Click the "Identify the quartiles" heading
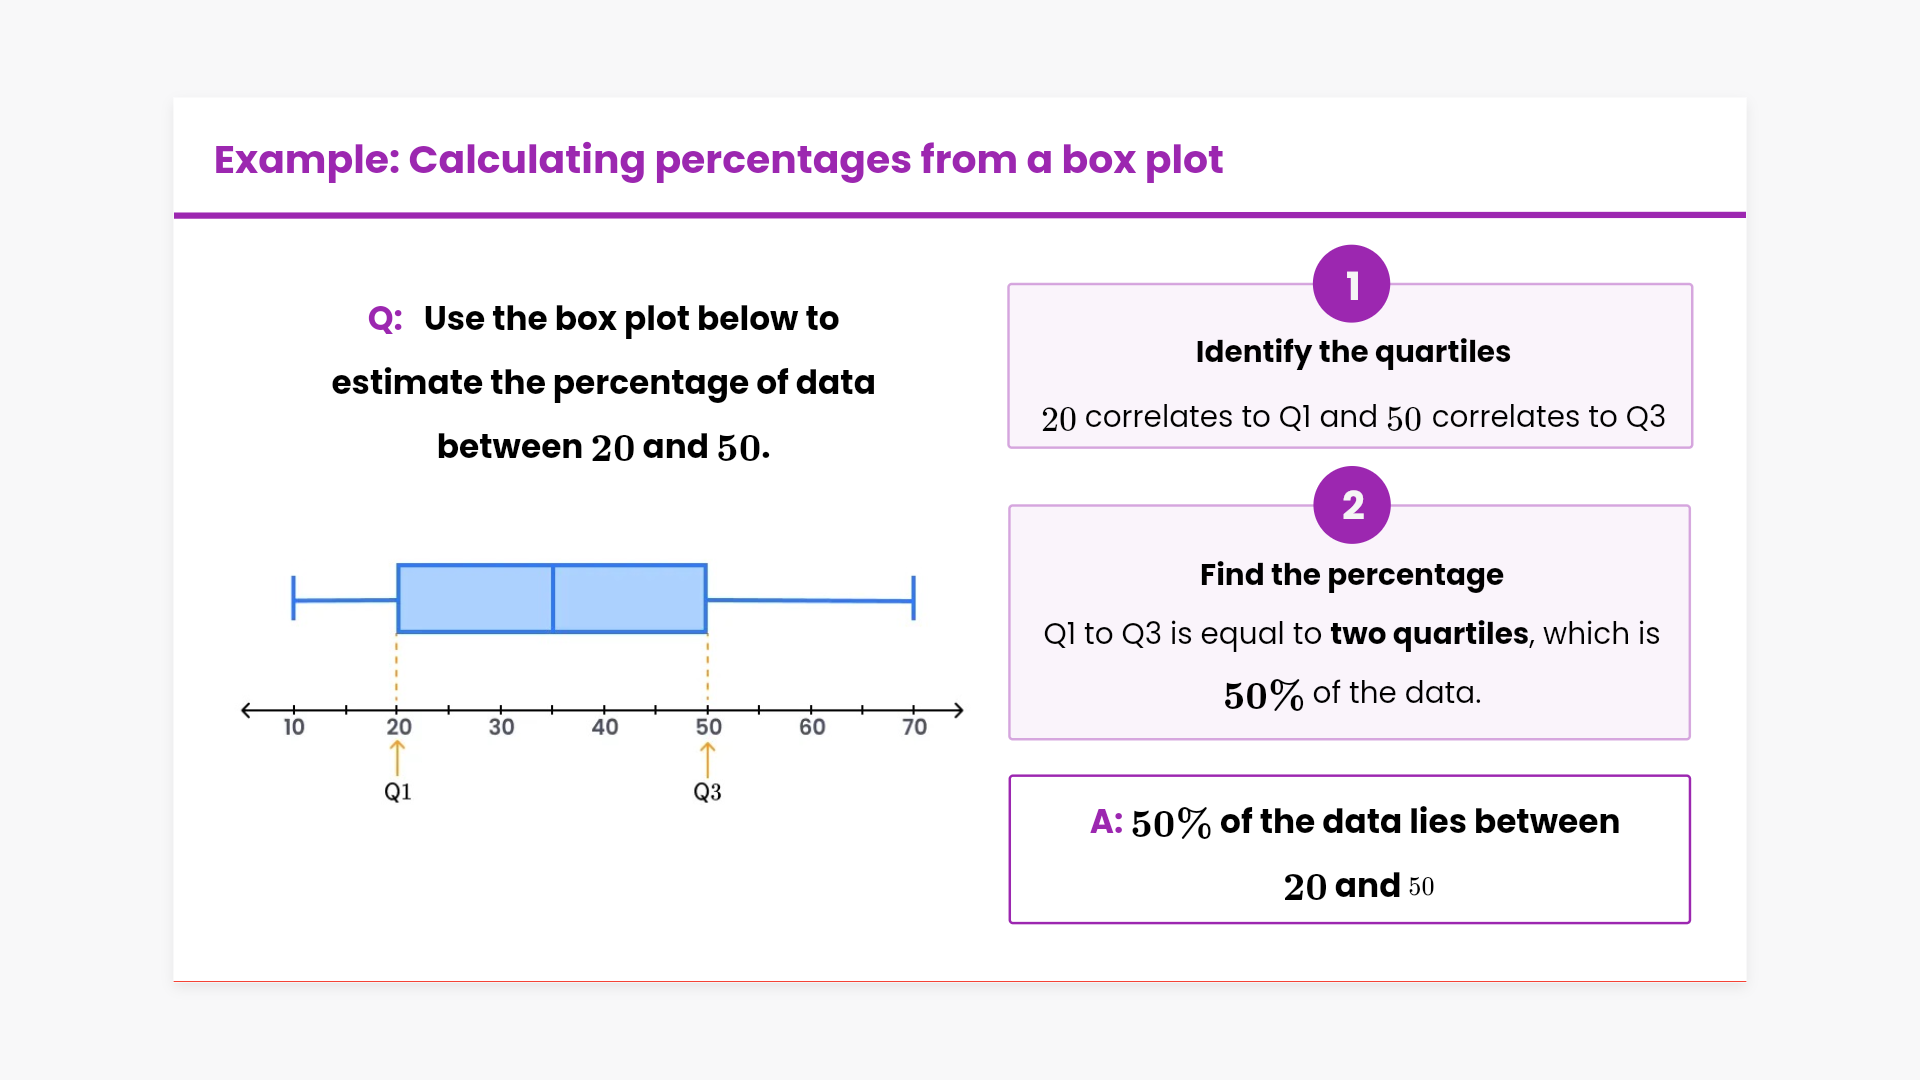 click(1352, 352)
